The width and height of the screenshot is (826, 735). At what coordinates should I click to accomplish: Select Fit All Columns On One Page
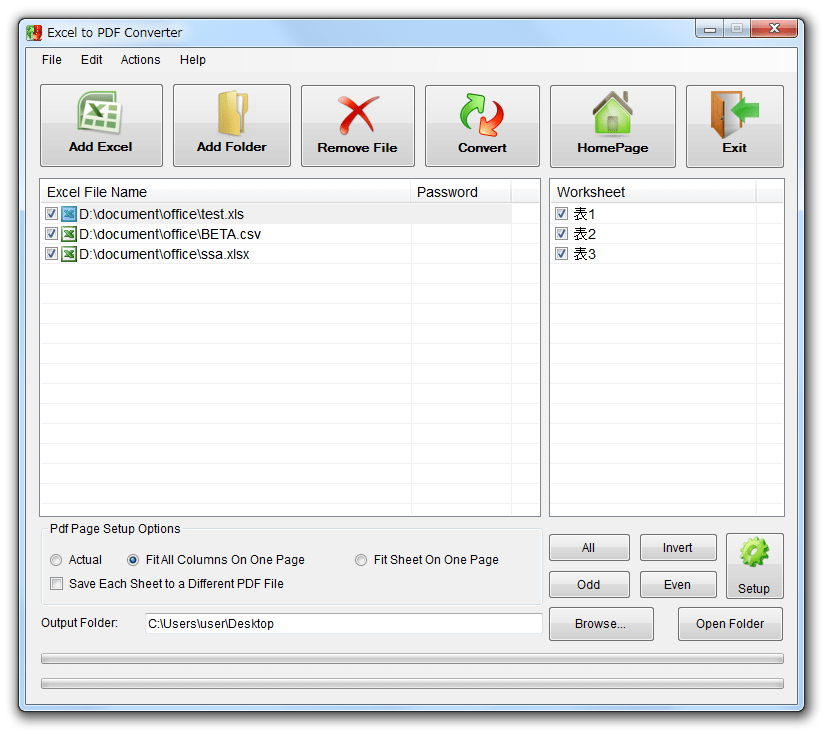click(x=133, y=560)
